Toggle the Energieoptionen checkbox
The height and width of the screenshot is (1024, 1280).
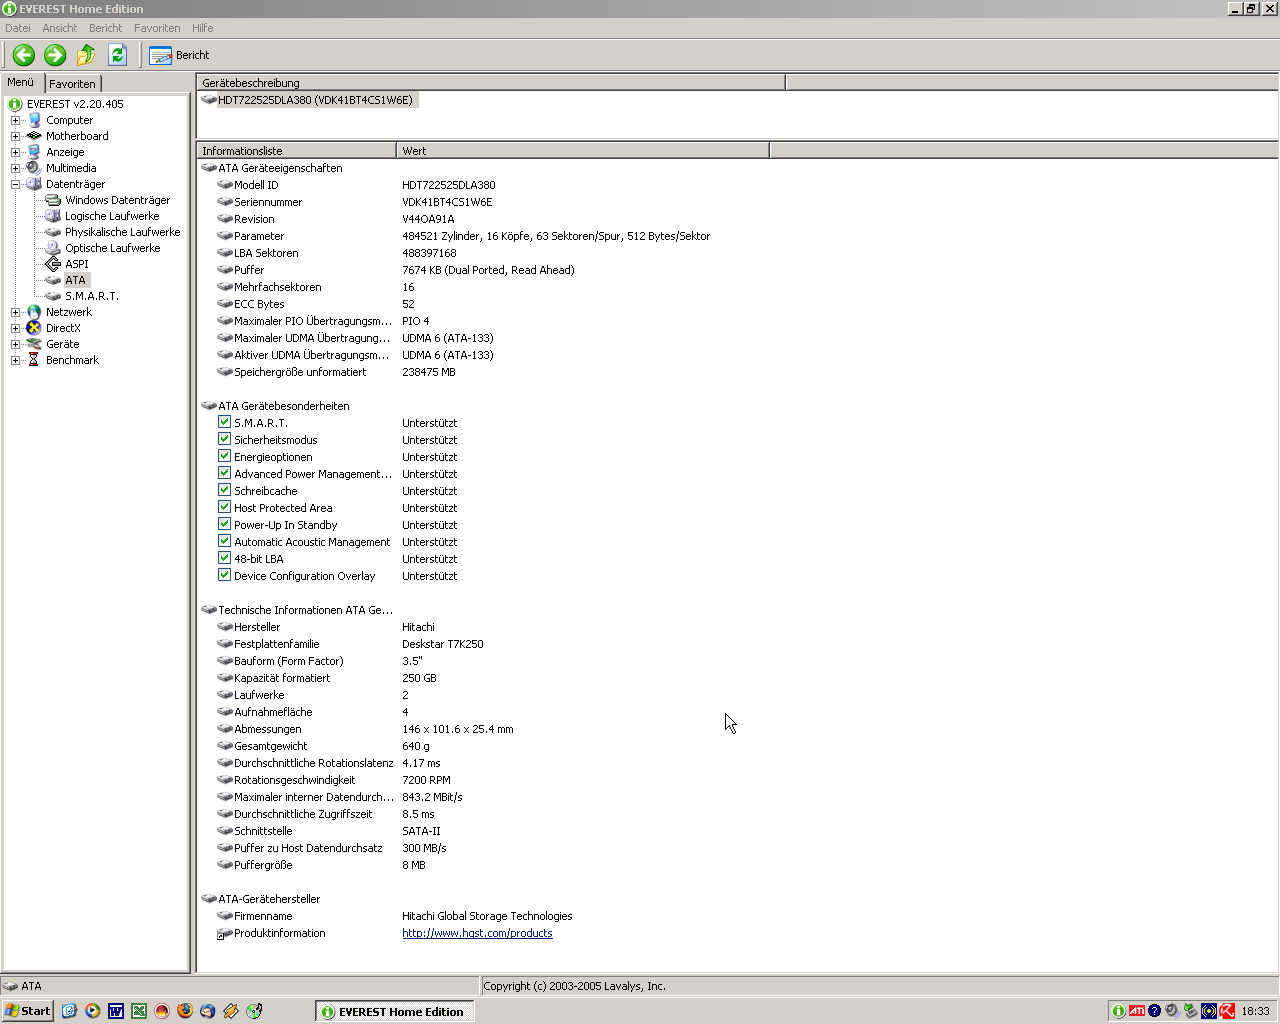[224, 456]
